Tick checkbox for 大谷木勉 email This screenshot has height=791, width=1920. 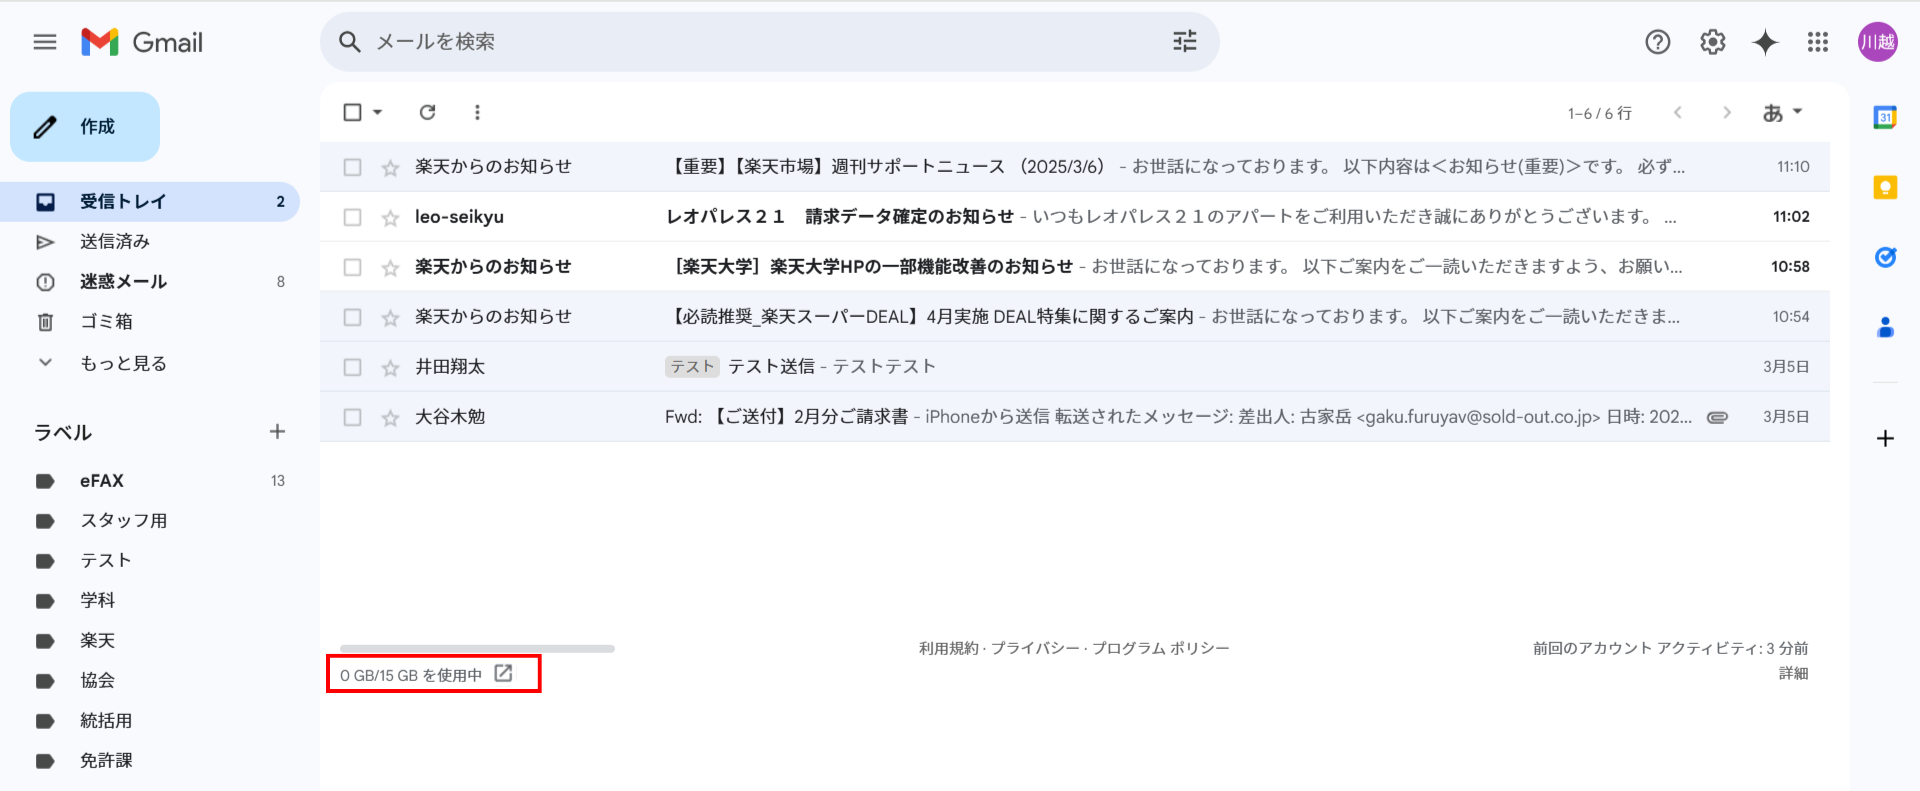tap(352, 417)
